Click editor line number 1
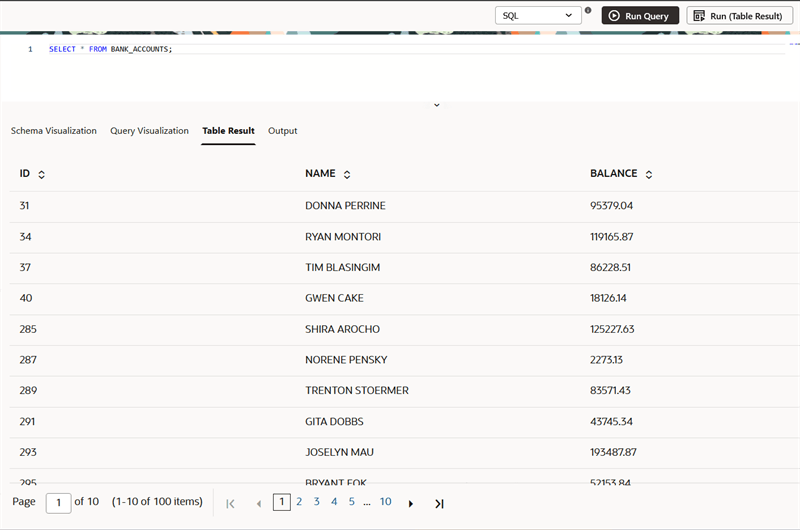The image size is (800, 530). pos(30,49)
